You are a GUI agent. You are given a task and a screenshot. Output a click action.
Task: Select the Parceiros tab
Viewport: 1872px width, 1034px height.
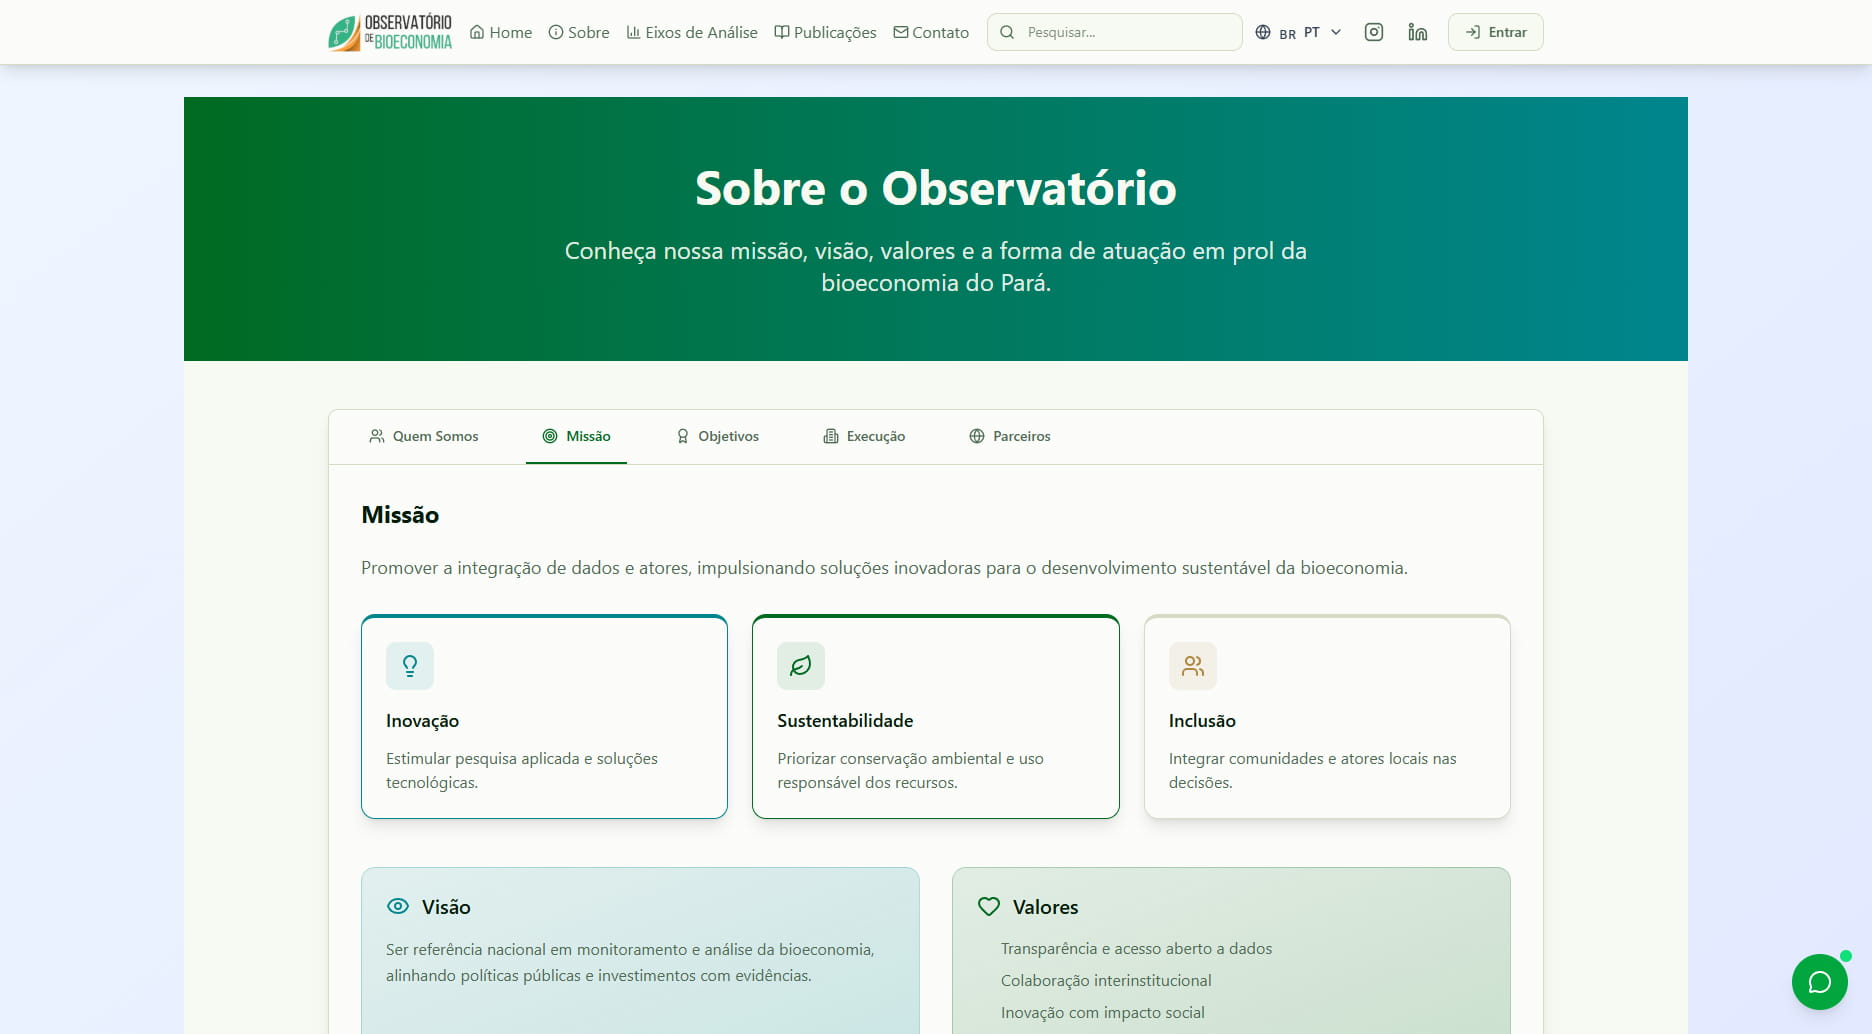coord(1010,436)
